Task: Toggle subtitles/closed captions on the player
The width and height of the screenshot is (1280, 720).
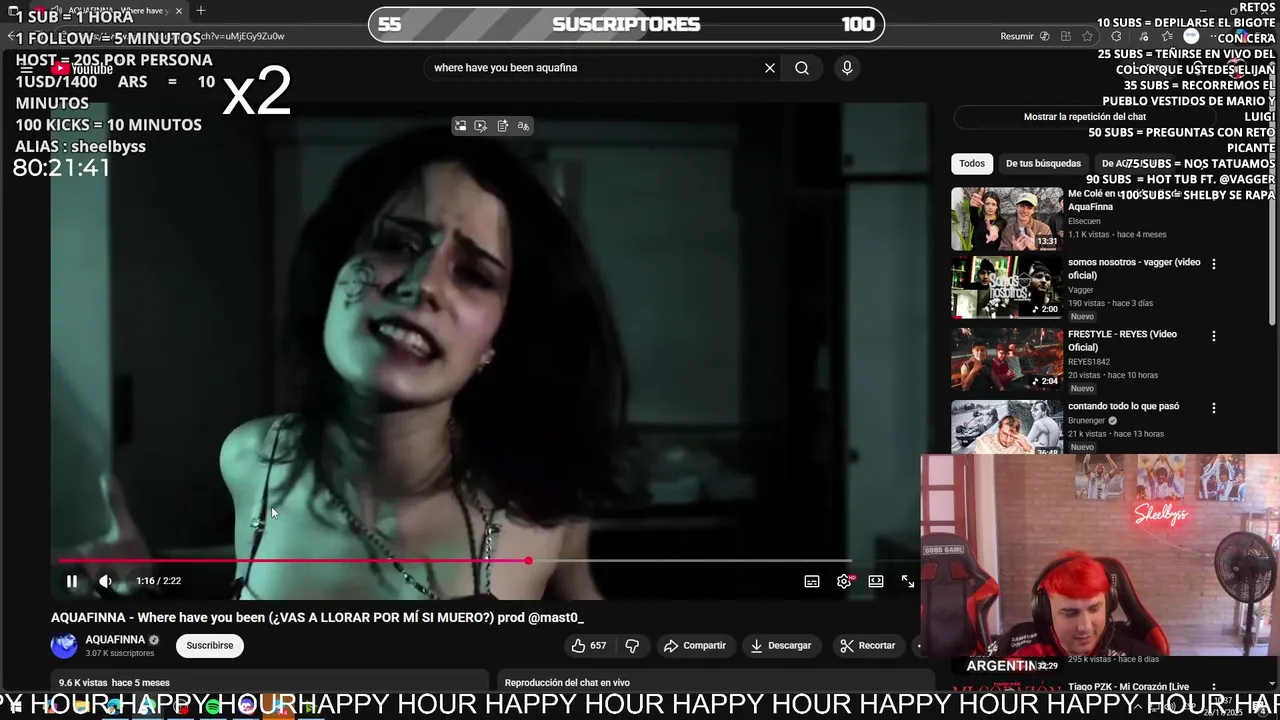Action: [x=812, y=581]
